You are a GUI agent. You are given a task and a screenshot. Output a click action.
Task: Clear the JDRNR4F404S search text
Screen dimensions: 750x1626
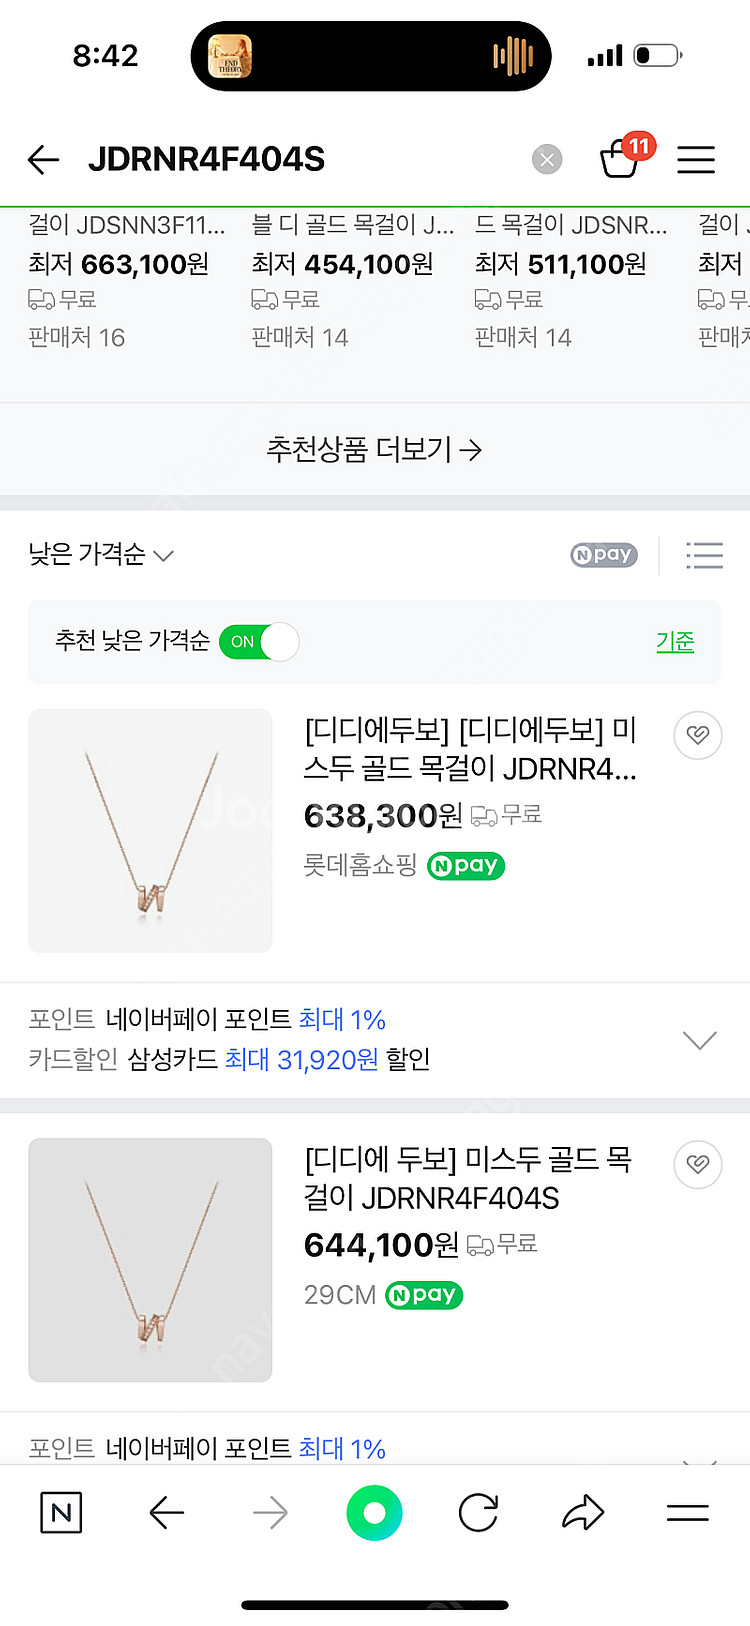click(547, 160)
